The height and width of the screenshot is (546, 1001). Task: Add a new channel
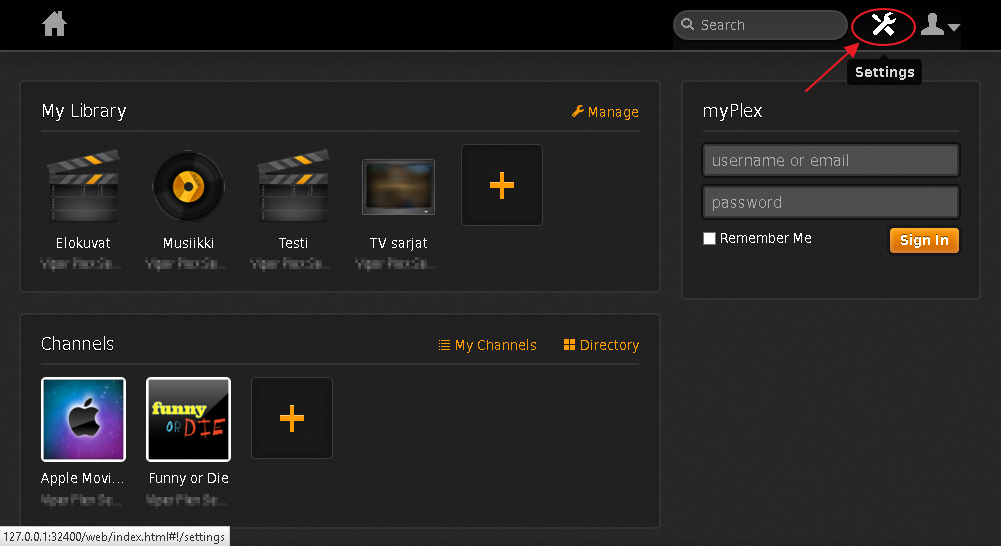(291, 418)
